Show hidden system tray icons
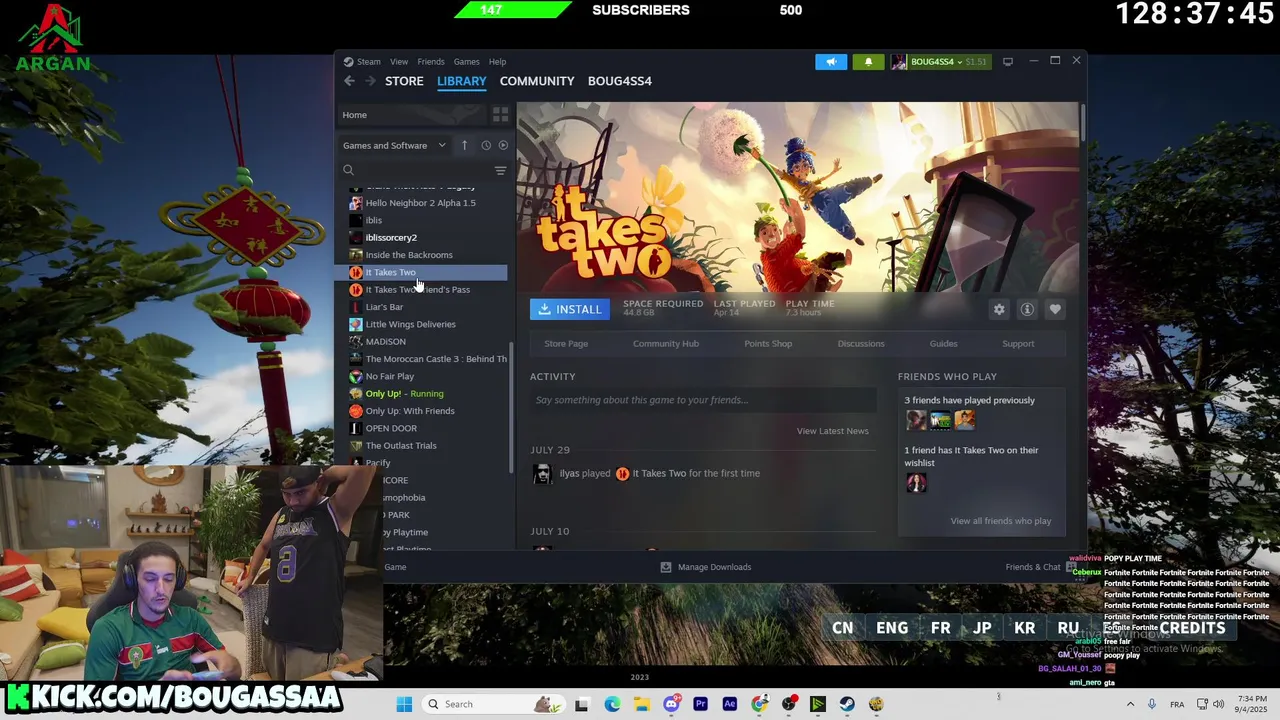This screenshot has height=720, width=1280. (1130, 704)
